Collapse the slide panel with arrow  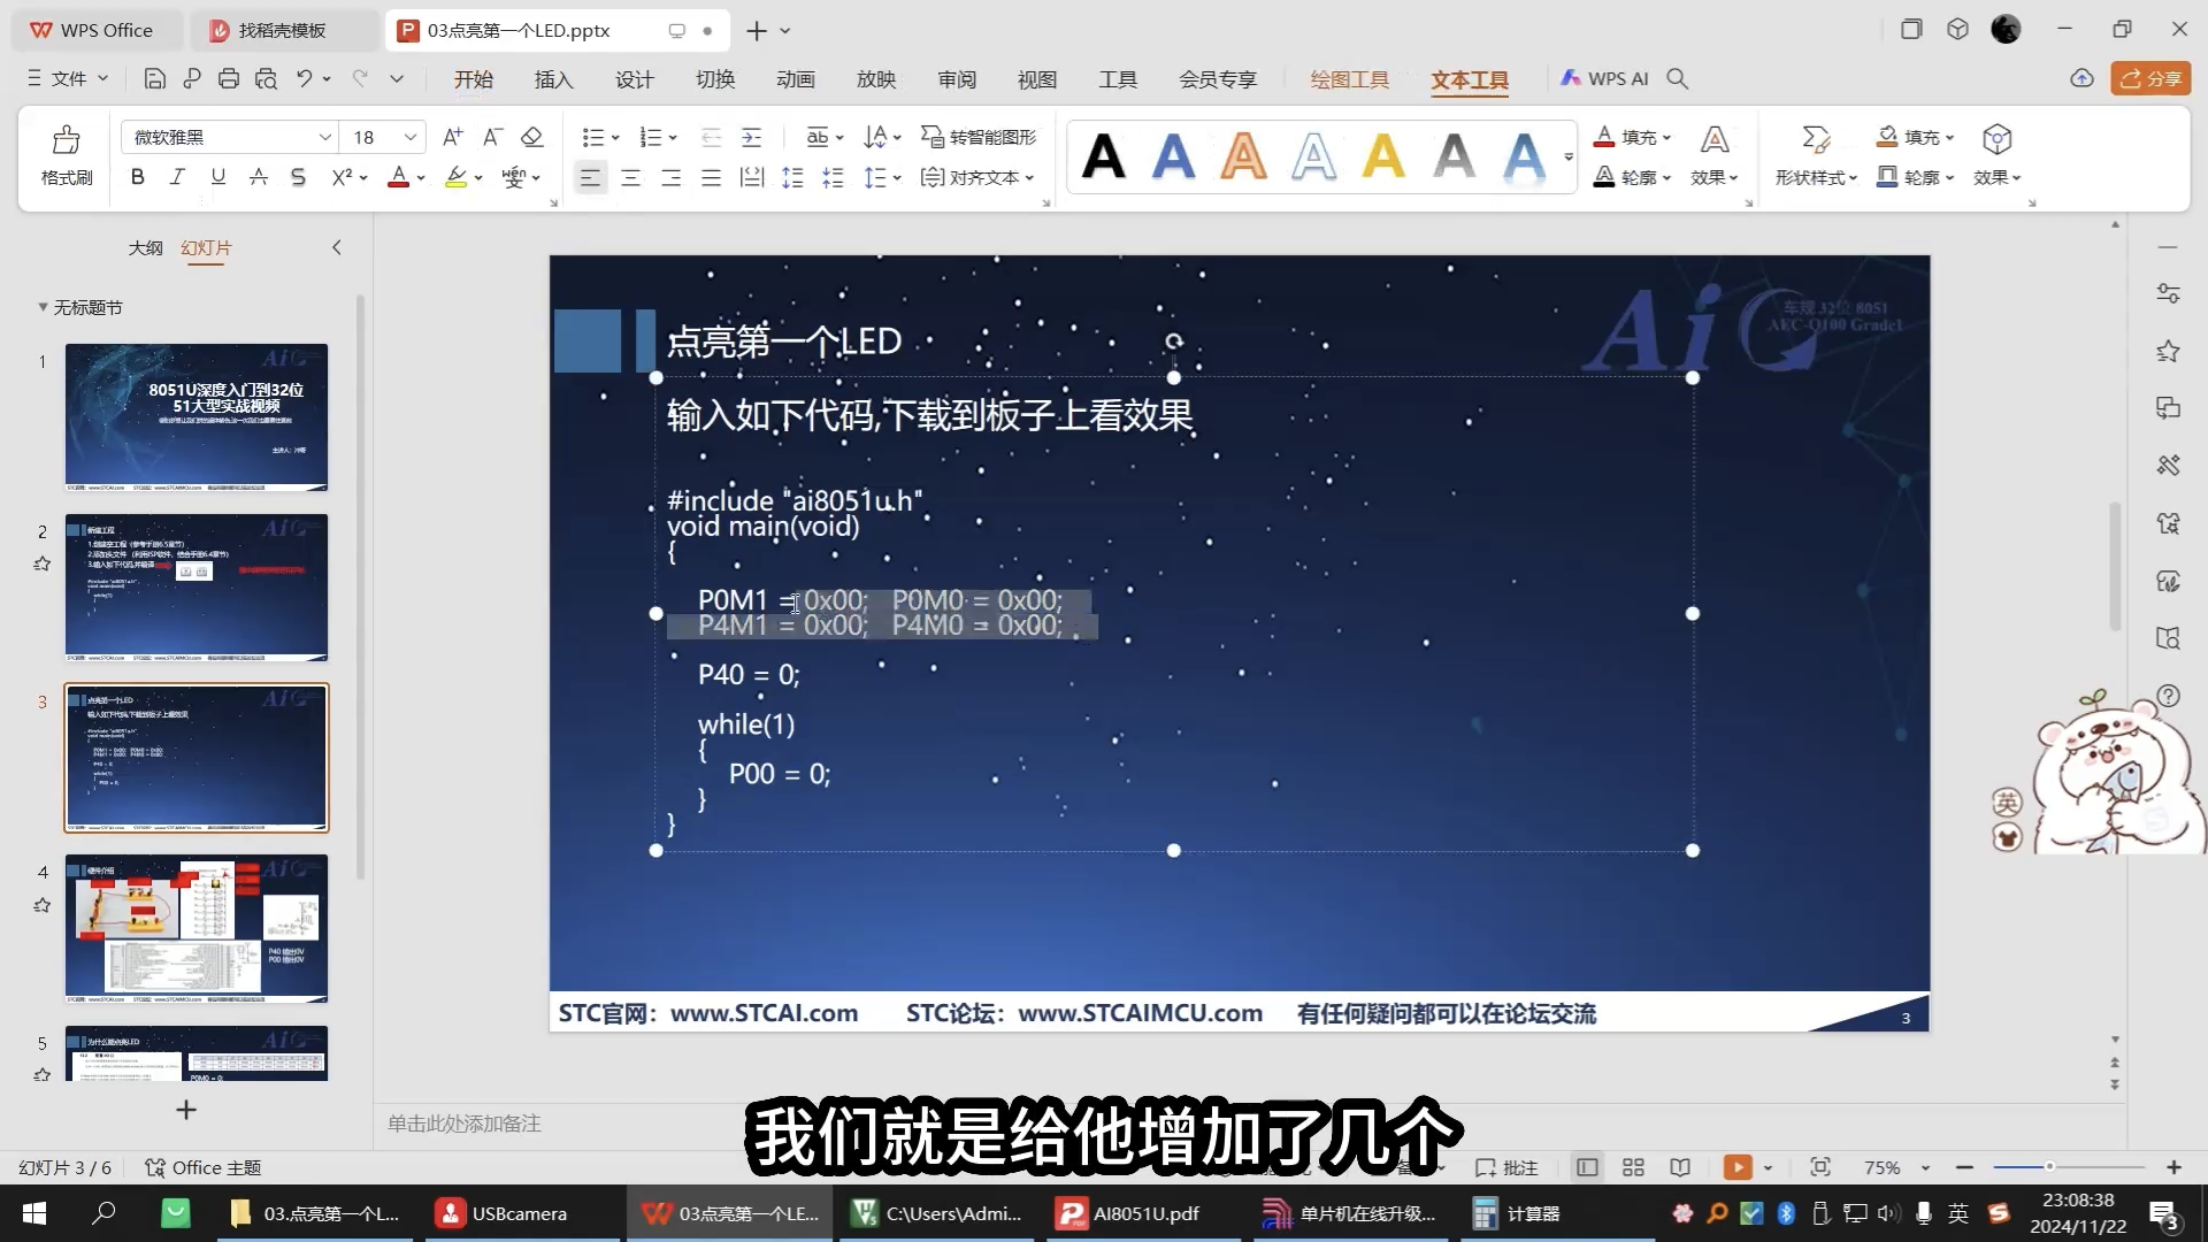click(337, 247)
